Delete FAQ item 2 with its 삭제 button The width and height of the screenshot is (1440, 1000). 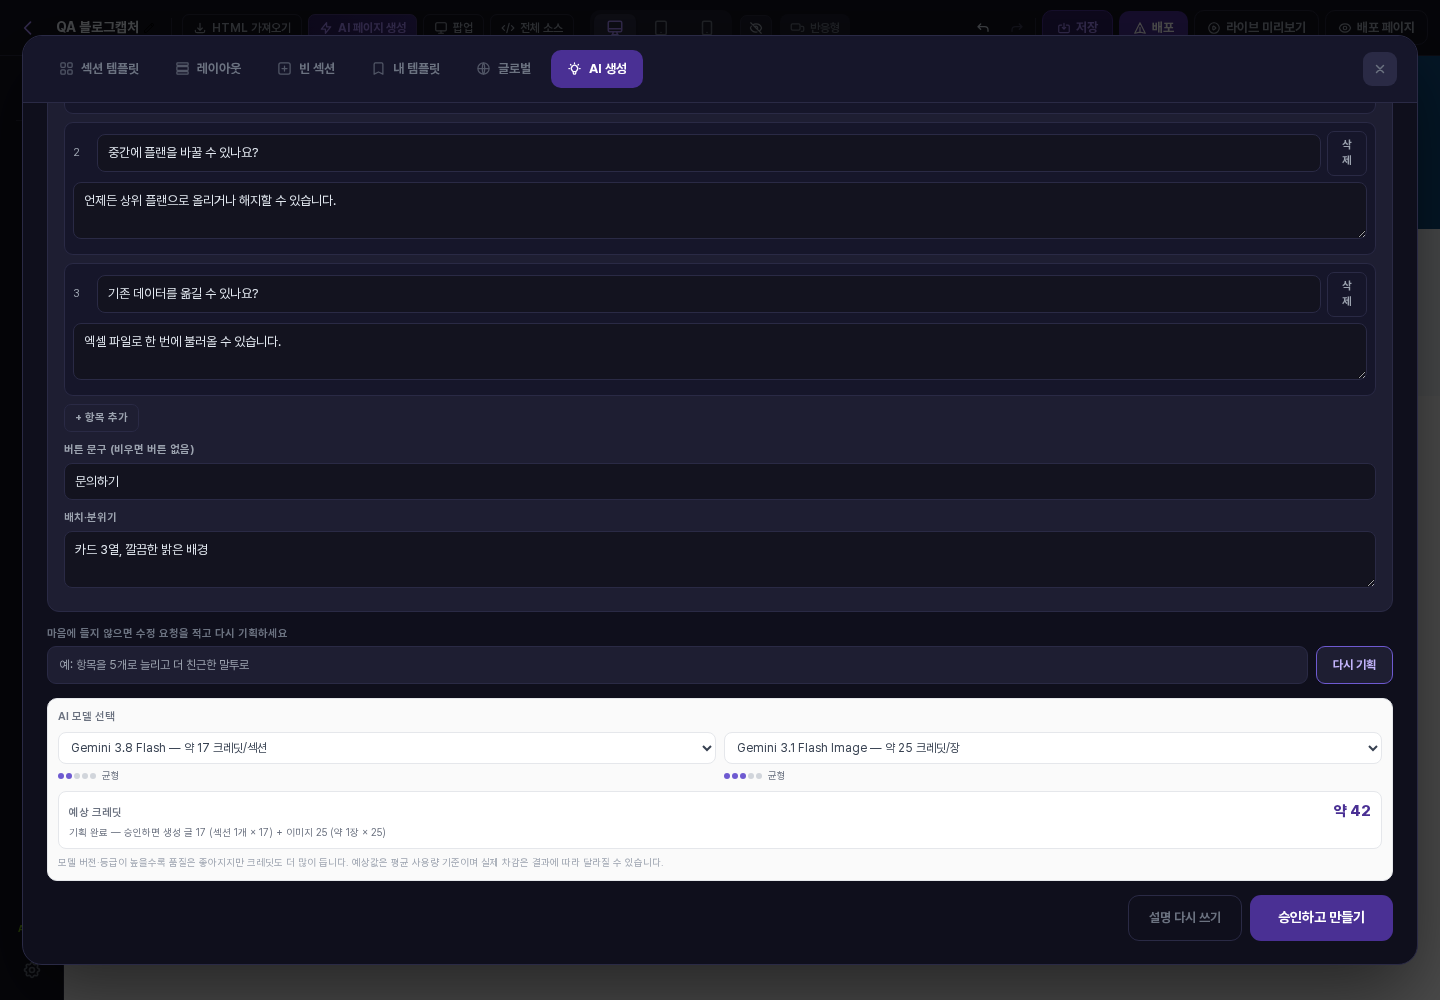click(1347, 153)
